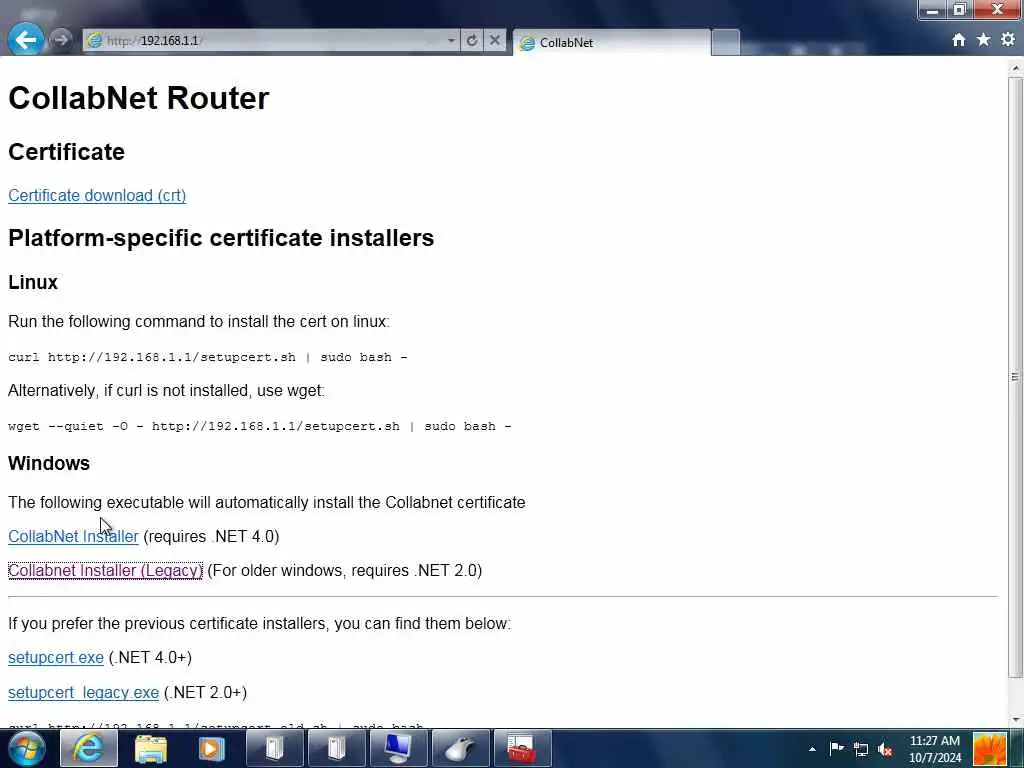Click the curl setupcert.sh command text

tap(208, 357)
